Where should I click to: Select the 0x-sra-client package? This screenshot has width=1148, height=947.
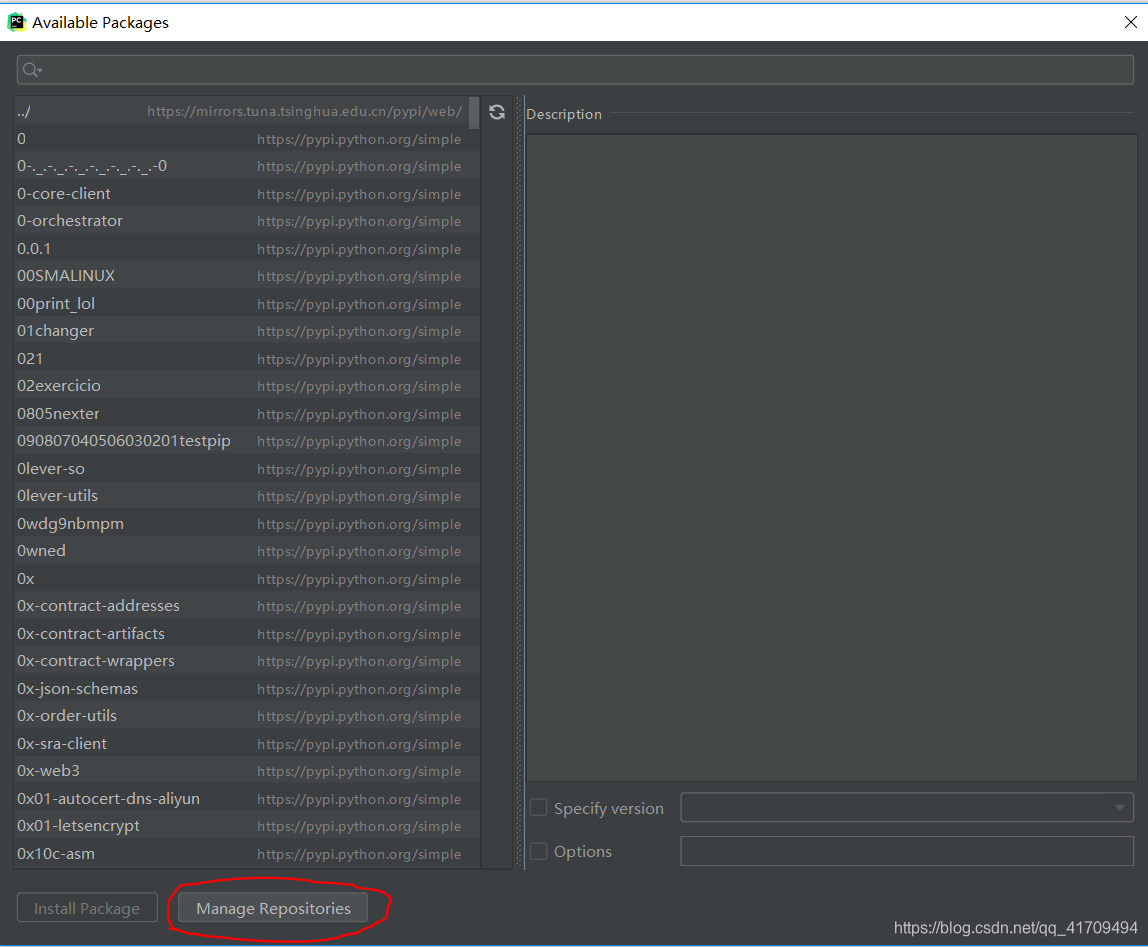point(247,743)
